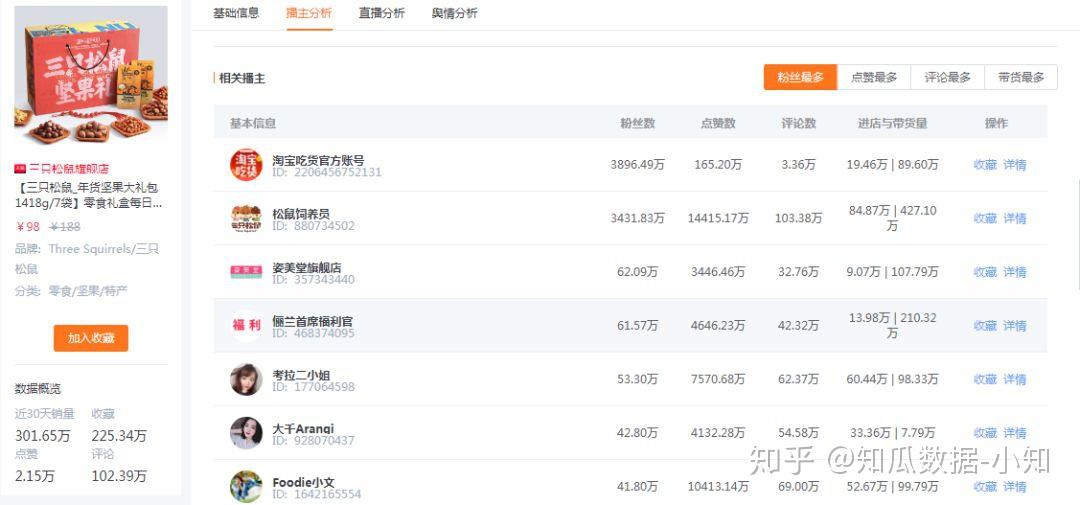Click the 三只松鼠 gift box product image
This screenshot has height=505, width=1080.
click(91, 78)
